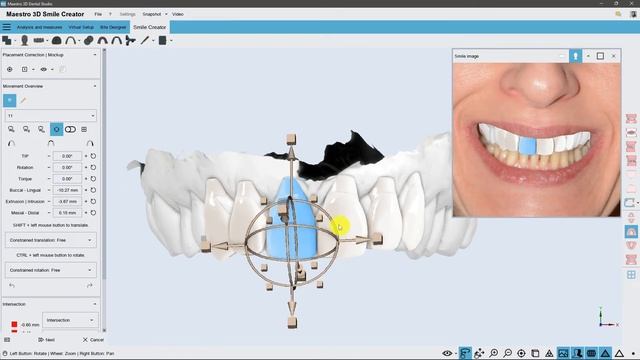
Task: Select the arch curve tool in toolbar
Action: point(71,40)
